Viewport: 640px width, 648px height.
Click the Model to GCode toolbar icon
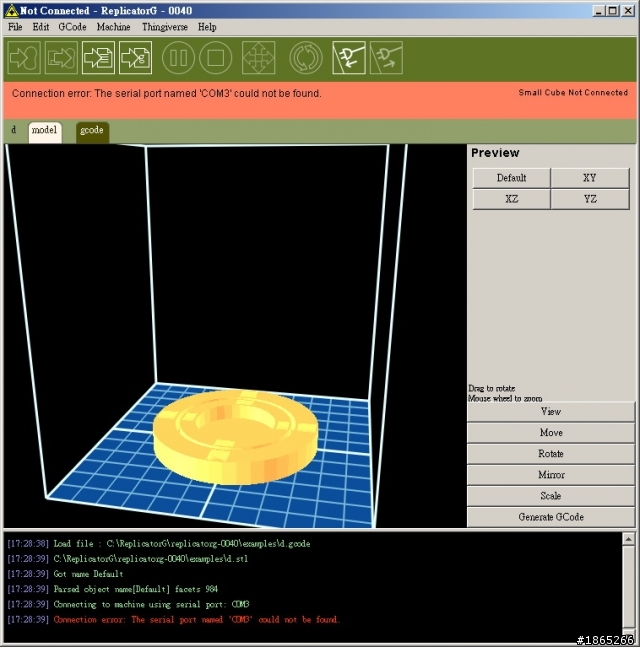click(135, 57)
